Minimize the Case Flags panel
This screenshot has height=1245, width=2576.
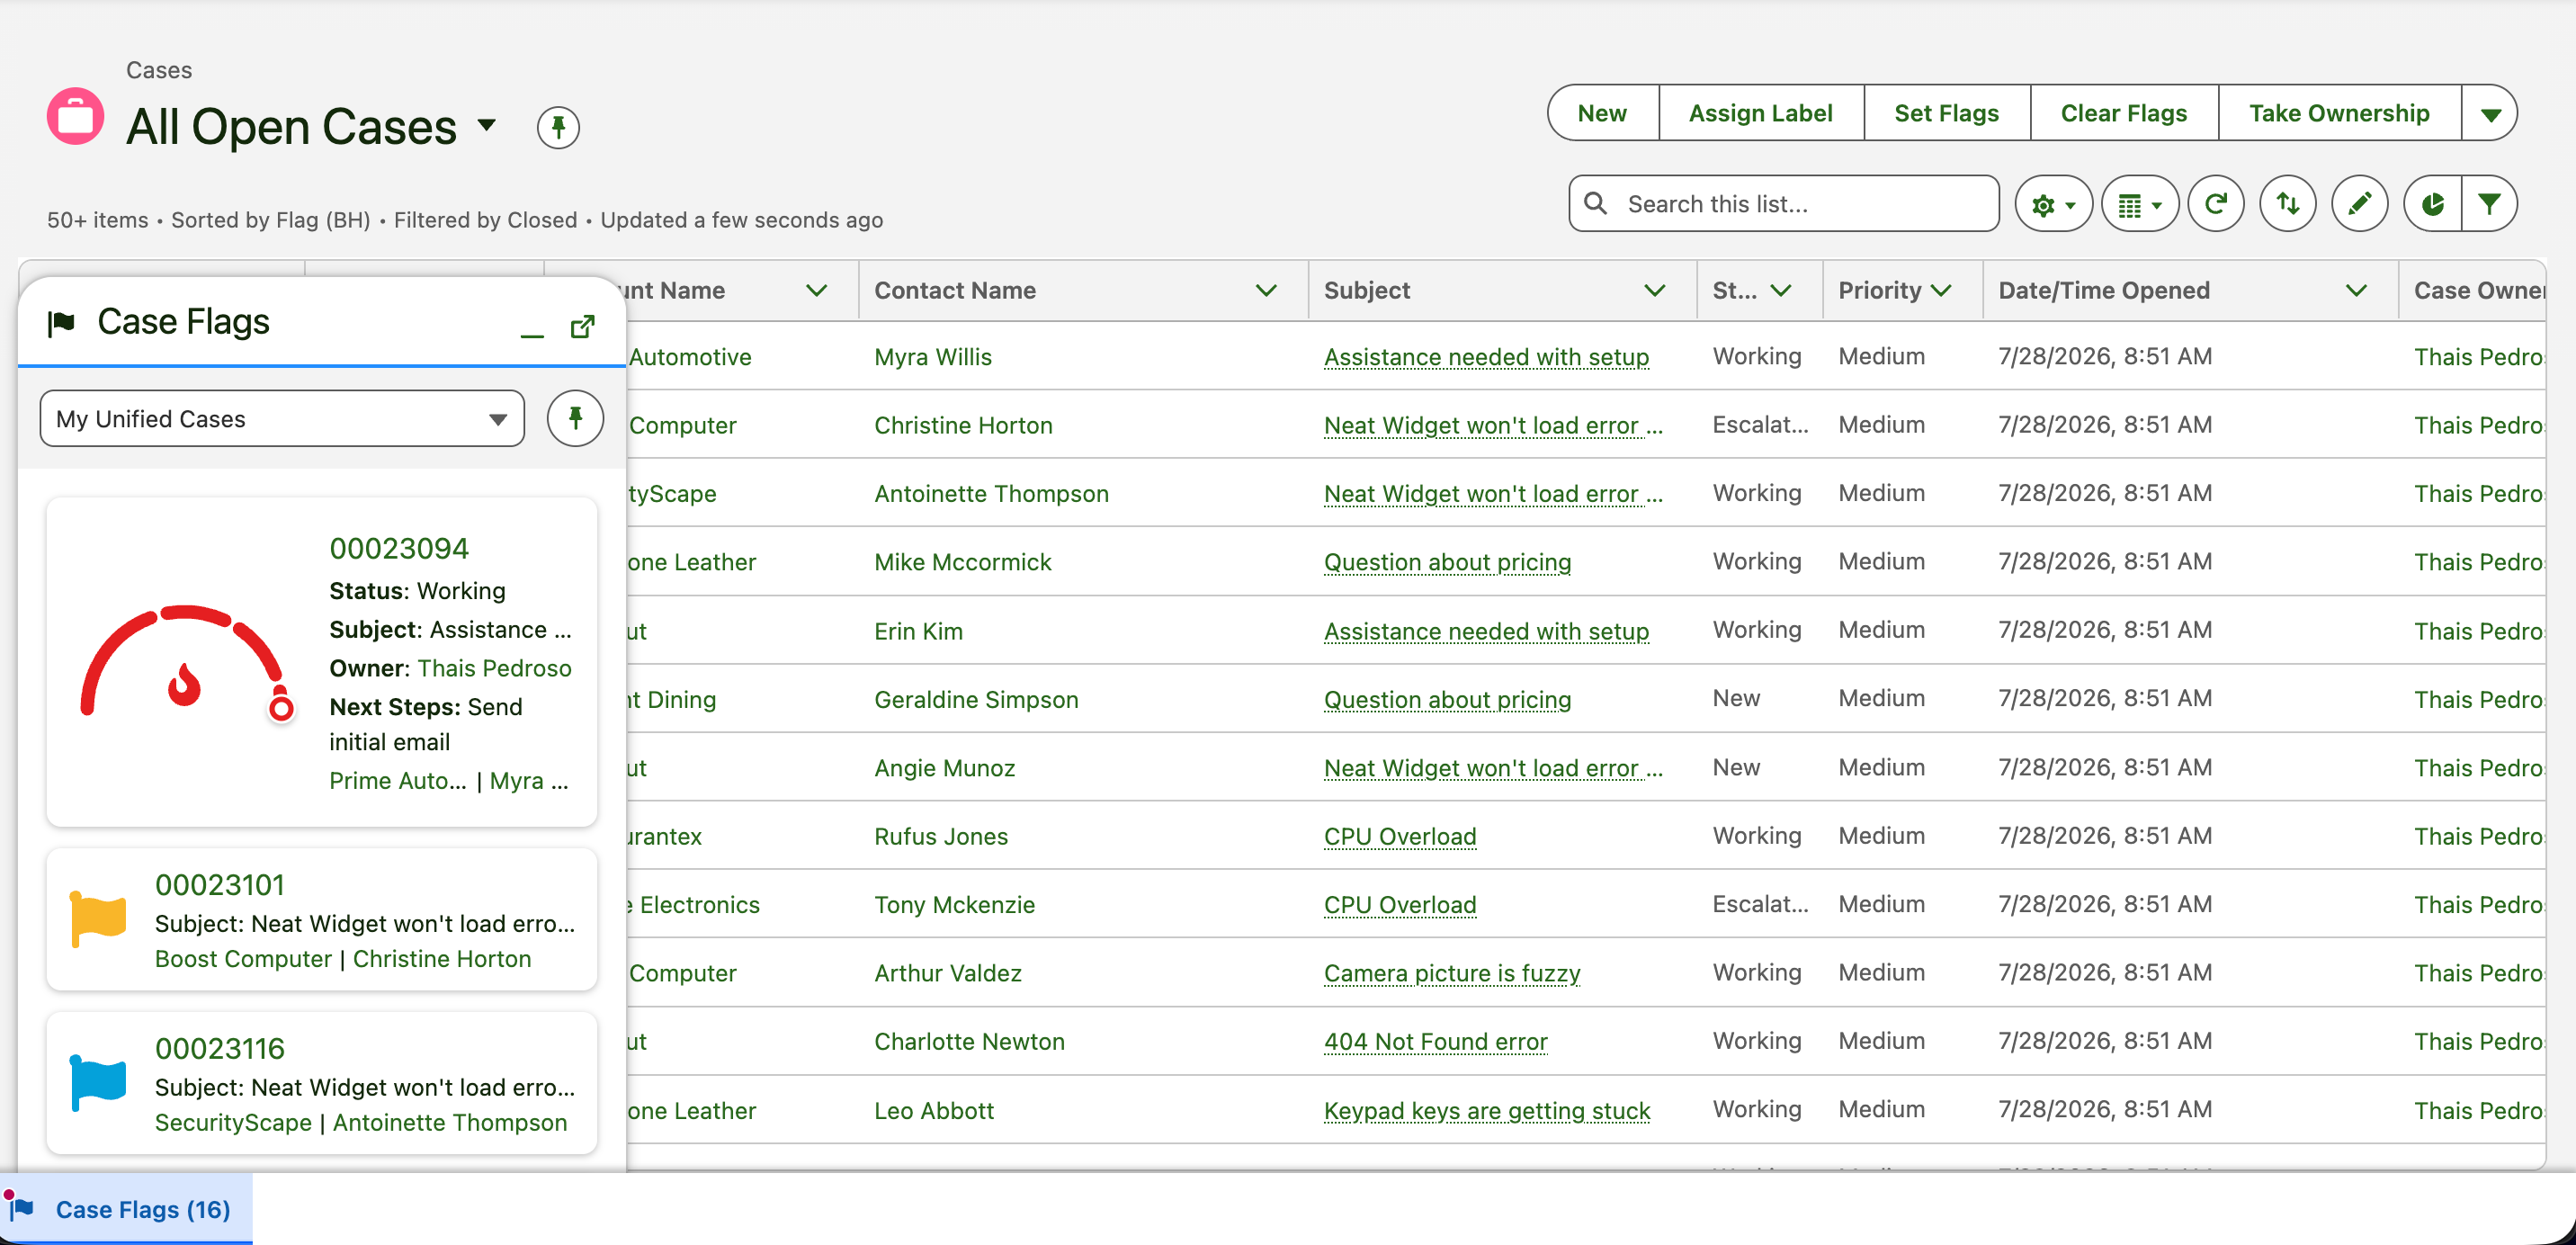(532, 328)
